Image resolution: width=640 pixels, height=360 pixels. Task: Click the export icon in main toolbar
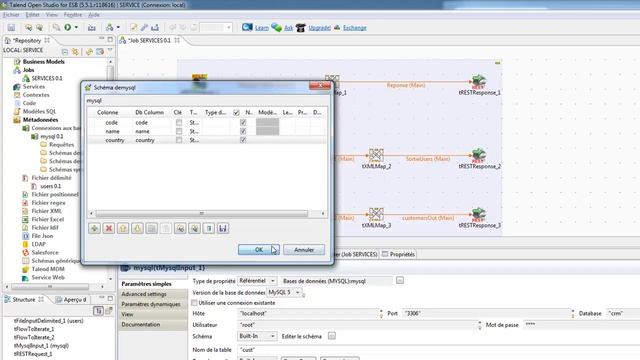(155, 27)
